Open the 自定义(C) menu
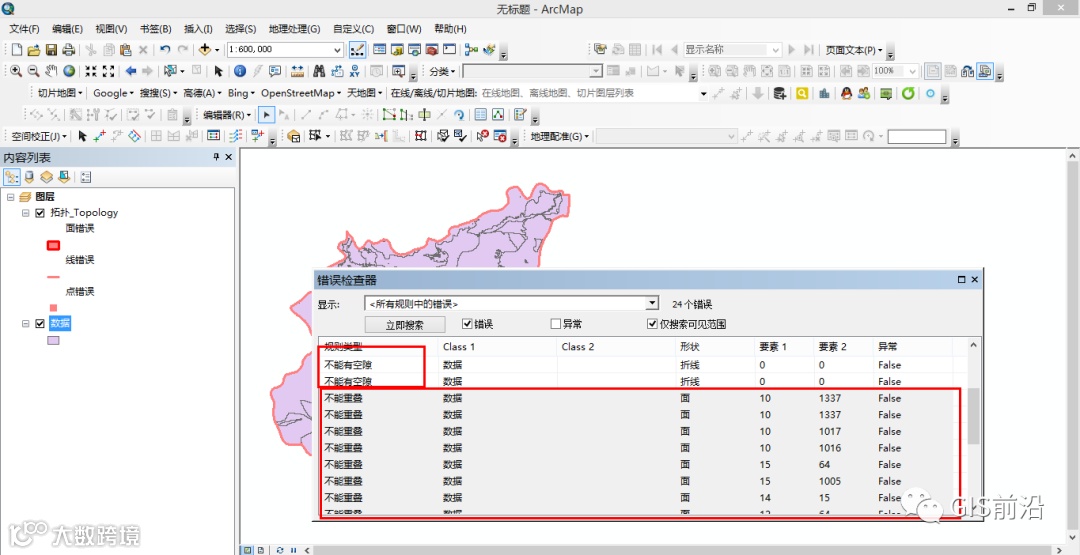 [x=353, y=29]
